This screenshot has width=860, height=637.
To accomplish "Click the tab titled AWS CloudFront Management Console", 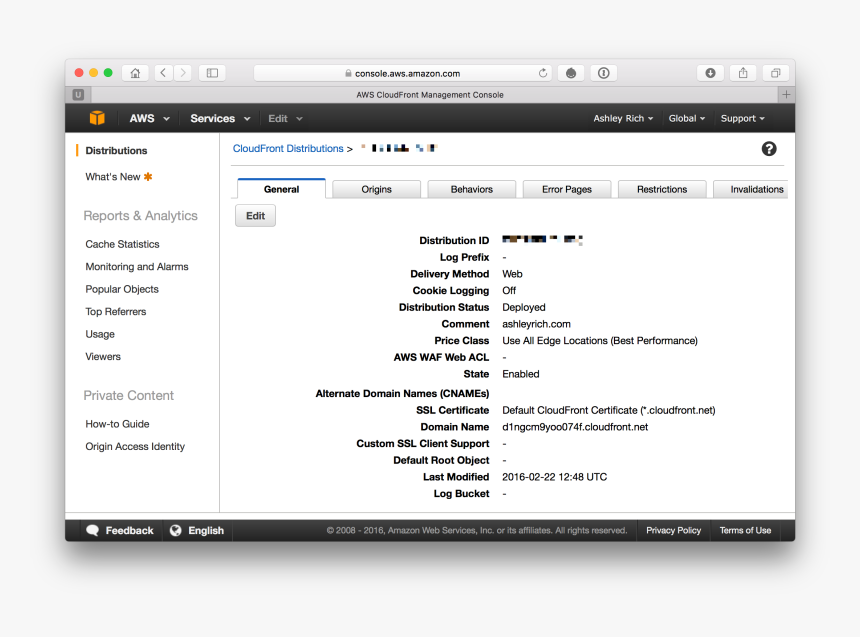I will pyautogui.click(x=430, y=95).
